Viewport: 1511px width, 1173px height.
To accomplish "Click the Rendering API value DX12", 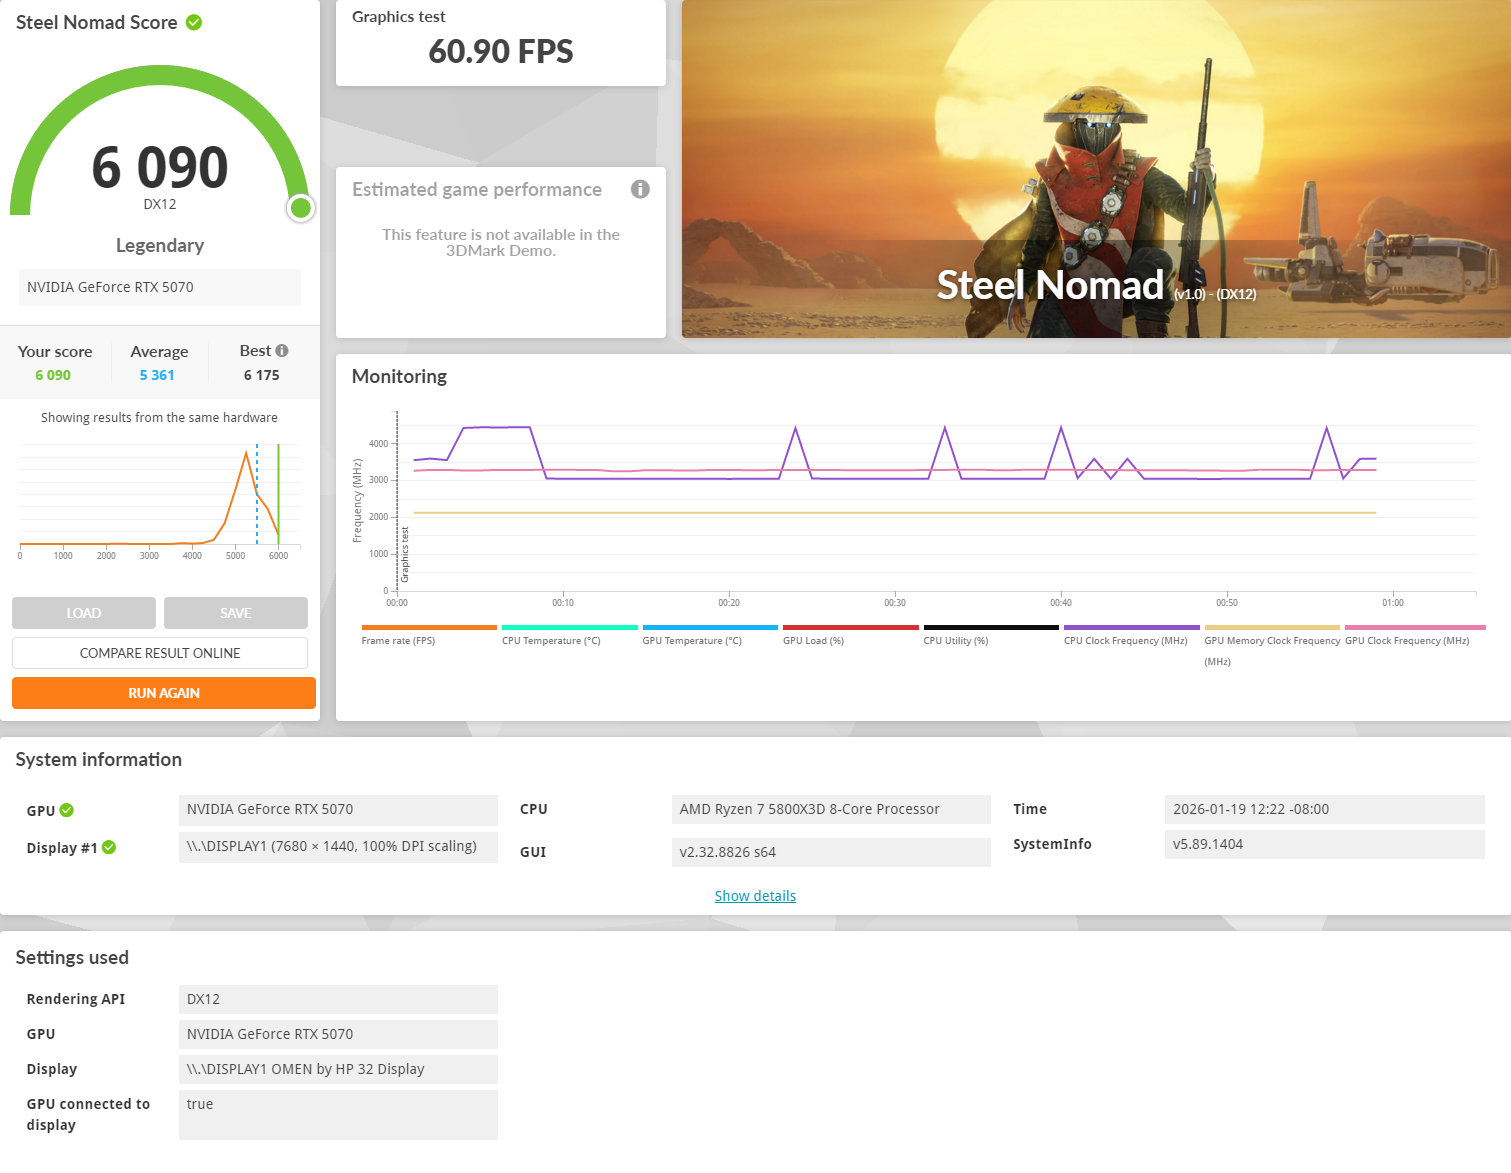I will pyautogui.click(x=338, y=999).
